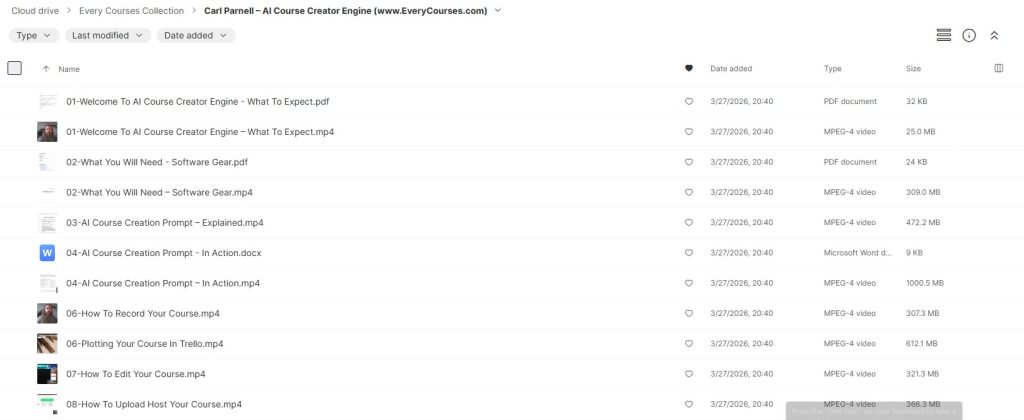Viewport: 1024px width, 420px height.
Task: Open column settings icon in header
Action: tap(998, 68)
